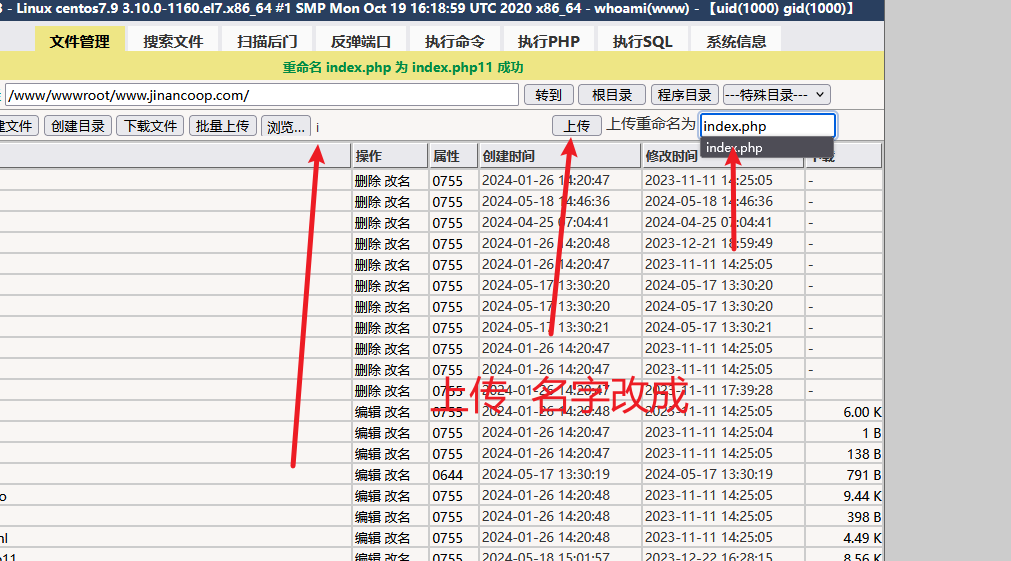Click the 上传重命名为 text field

coord(767,126)
